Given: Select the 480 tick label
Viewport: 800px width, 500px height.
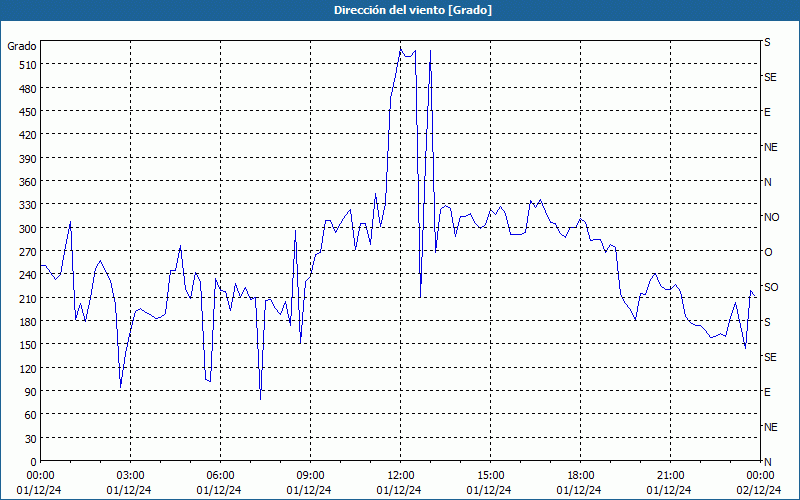Looking at the screenshot, I should (27, 89).
